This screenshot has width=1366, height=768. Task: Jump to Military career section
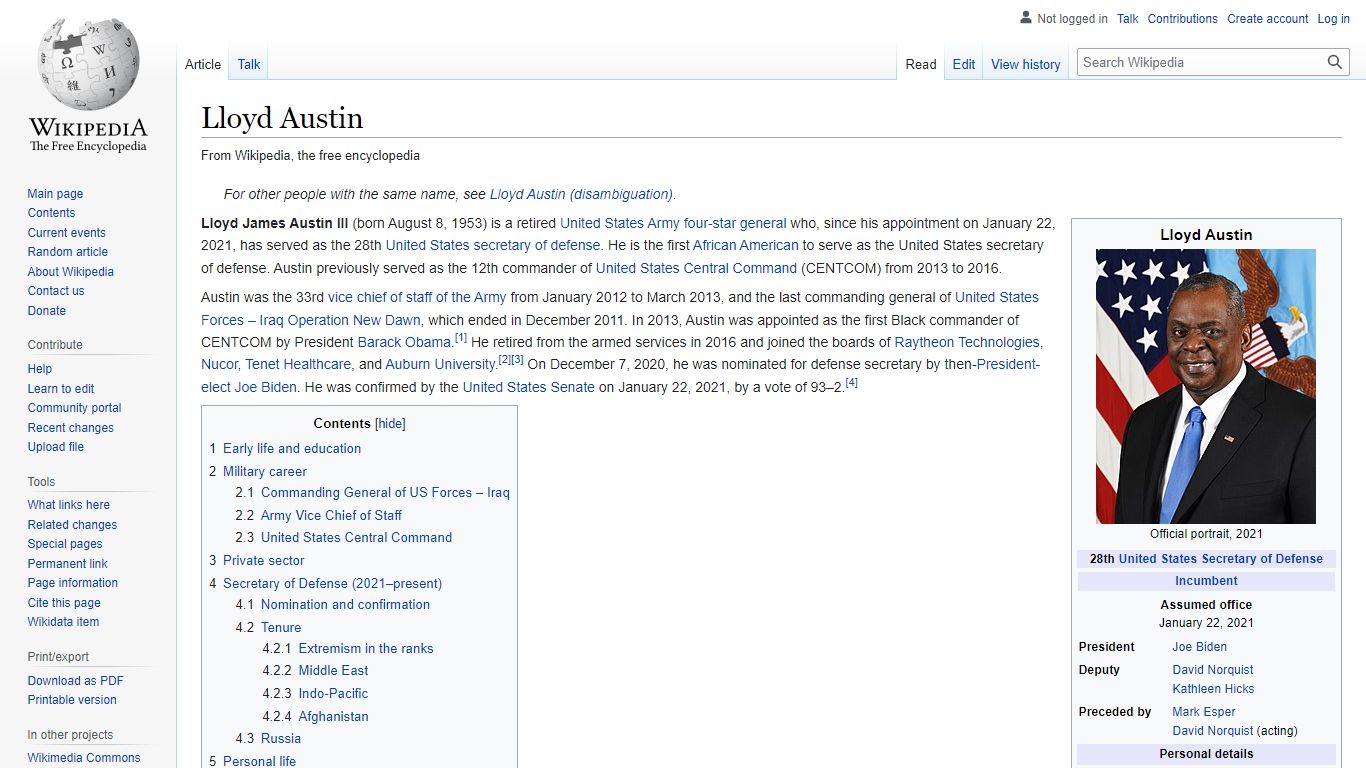pyautogui.click(x=265, y=472)
